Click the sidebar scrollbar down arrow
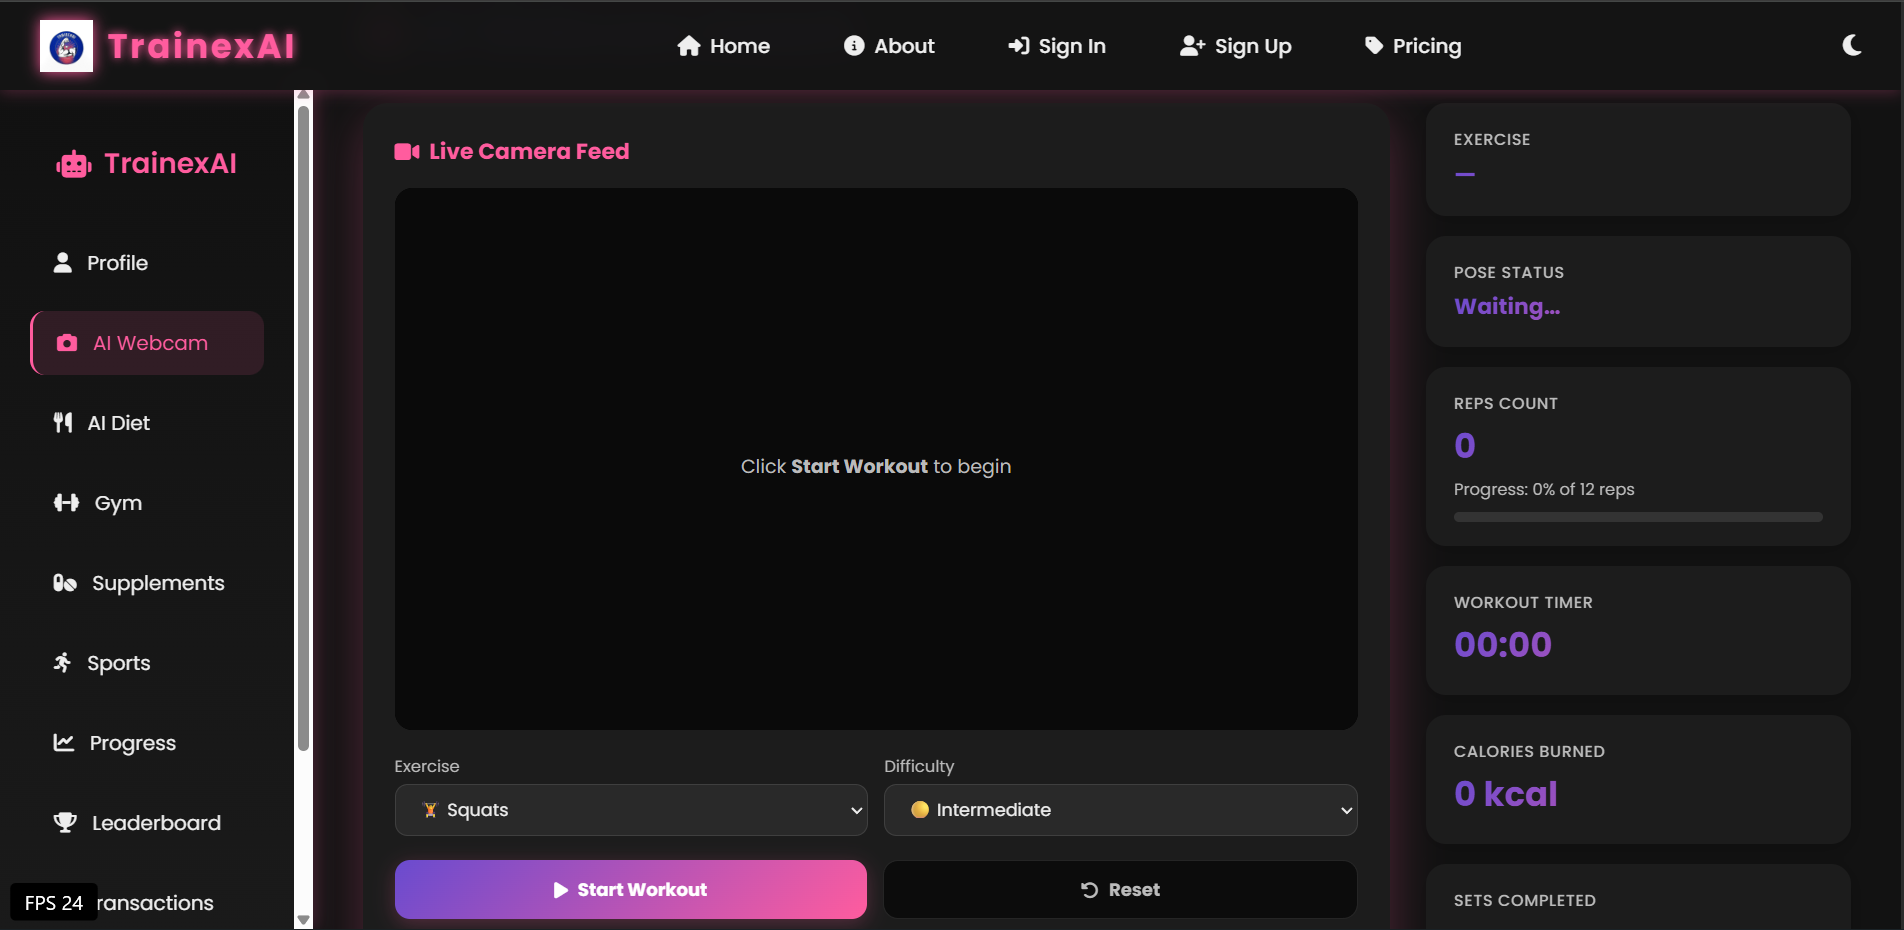The height and width of the screenshot is (930, 1904). tap(303, 920)
